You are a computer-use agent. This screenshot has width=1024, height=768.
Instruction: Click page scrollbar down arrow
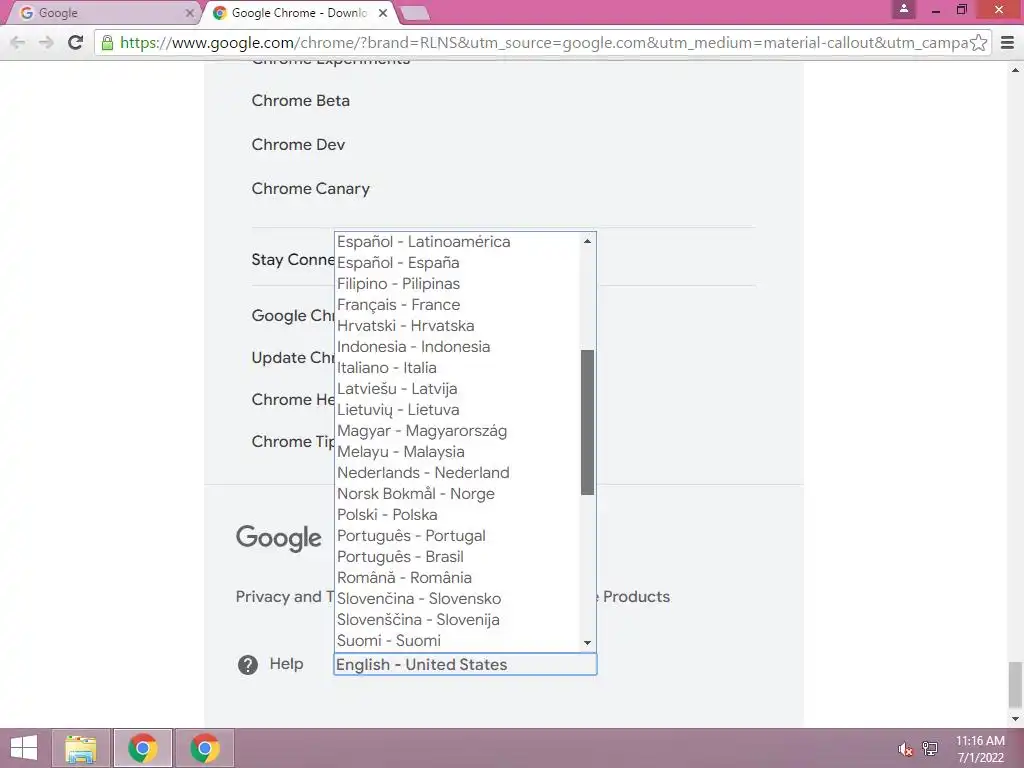(x=1015, y=719)
